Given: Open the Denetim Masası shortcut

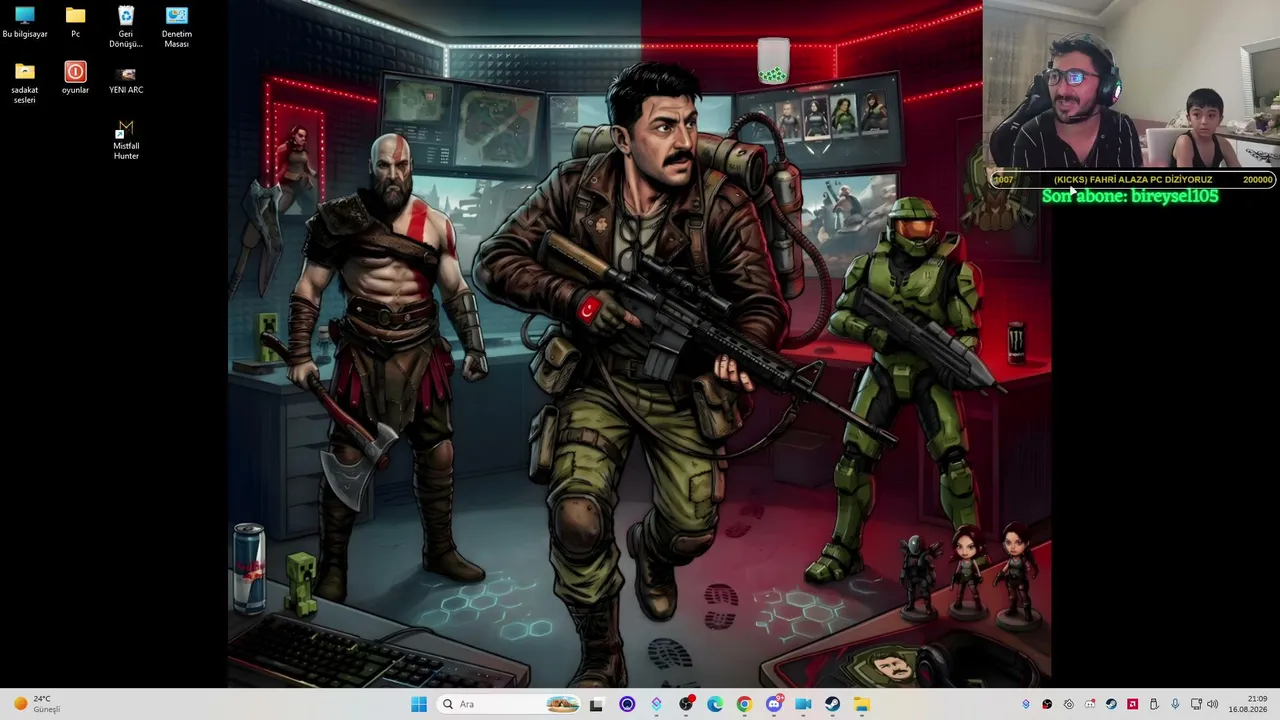Looking at the screenshot, I should pos(176,26).
